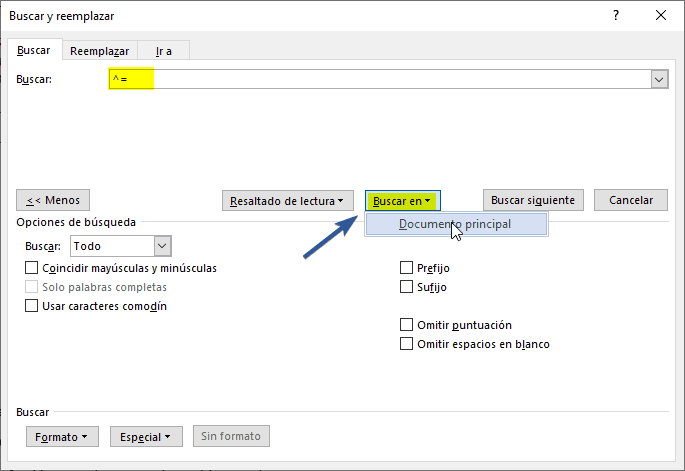Image resolution: width=685 pixels, height=471 pixels.
Task: Open the Buscar en dropdown button
Action: click(x=402, y=201)
